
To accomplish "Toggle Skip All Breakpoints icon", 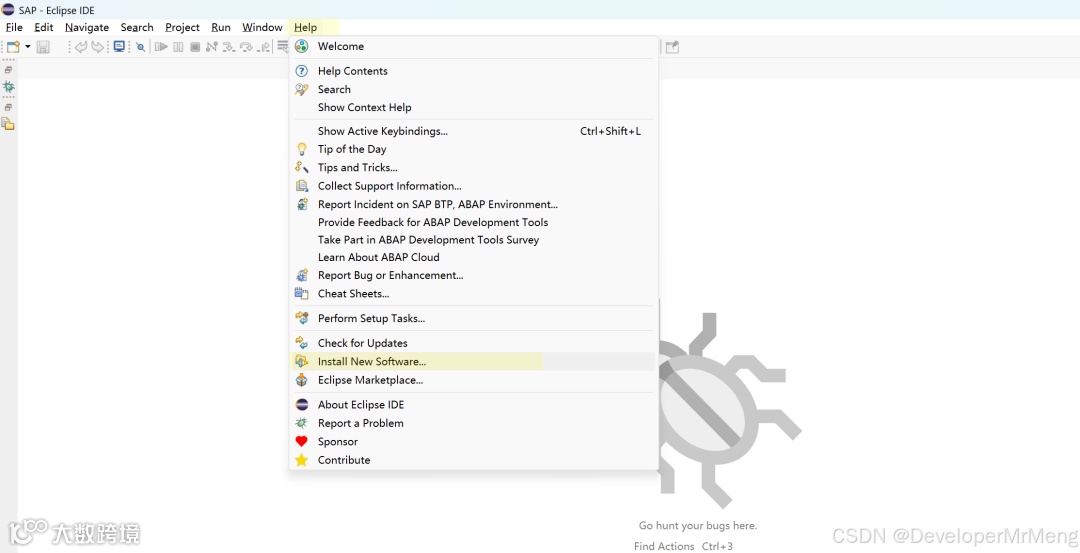I will (141, 47).
